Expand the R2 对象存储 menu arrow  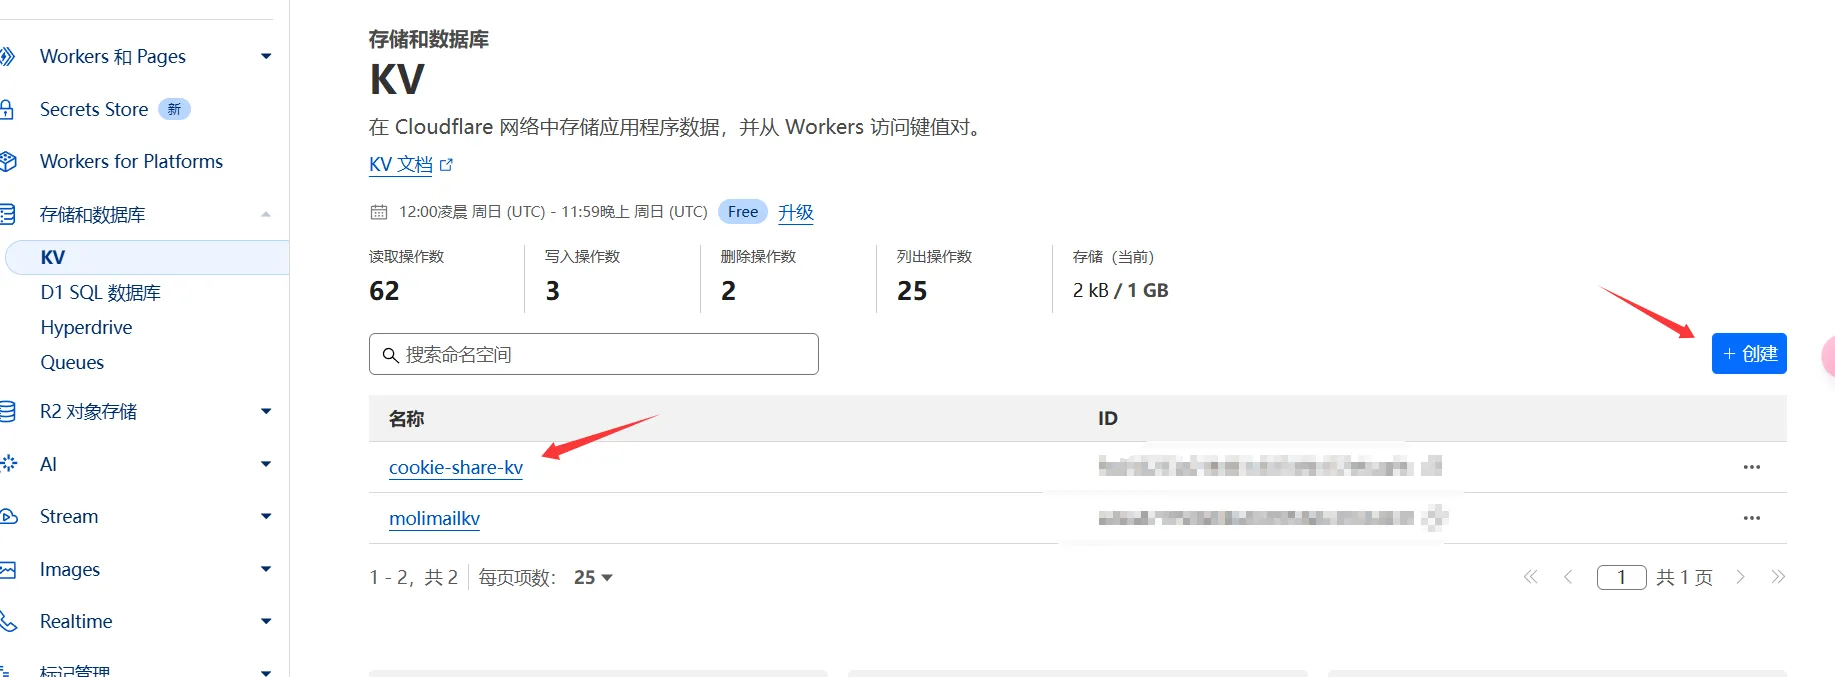click(x=266, y=411)
